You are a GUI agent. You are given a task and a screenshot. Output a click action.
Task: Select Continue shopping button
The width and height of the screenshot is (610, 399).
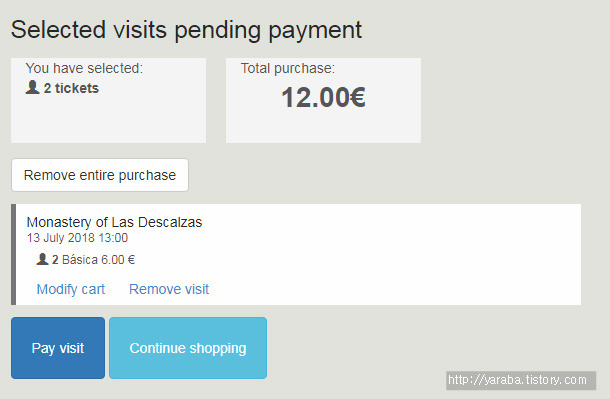188,348
